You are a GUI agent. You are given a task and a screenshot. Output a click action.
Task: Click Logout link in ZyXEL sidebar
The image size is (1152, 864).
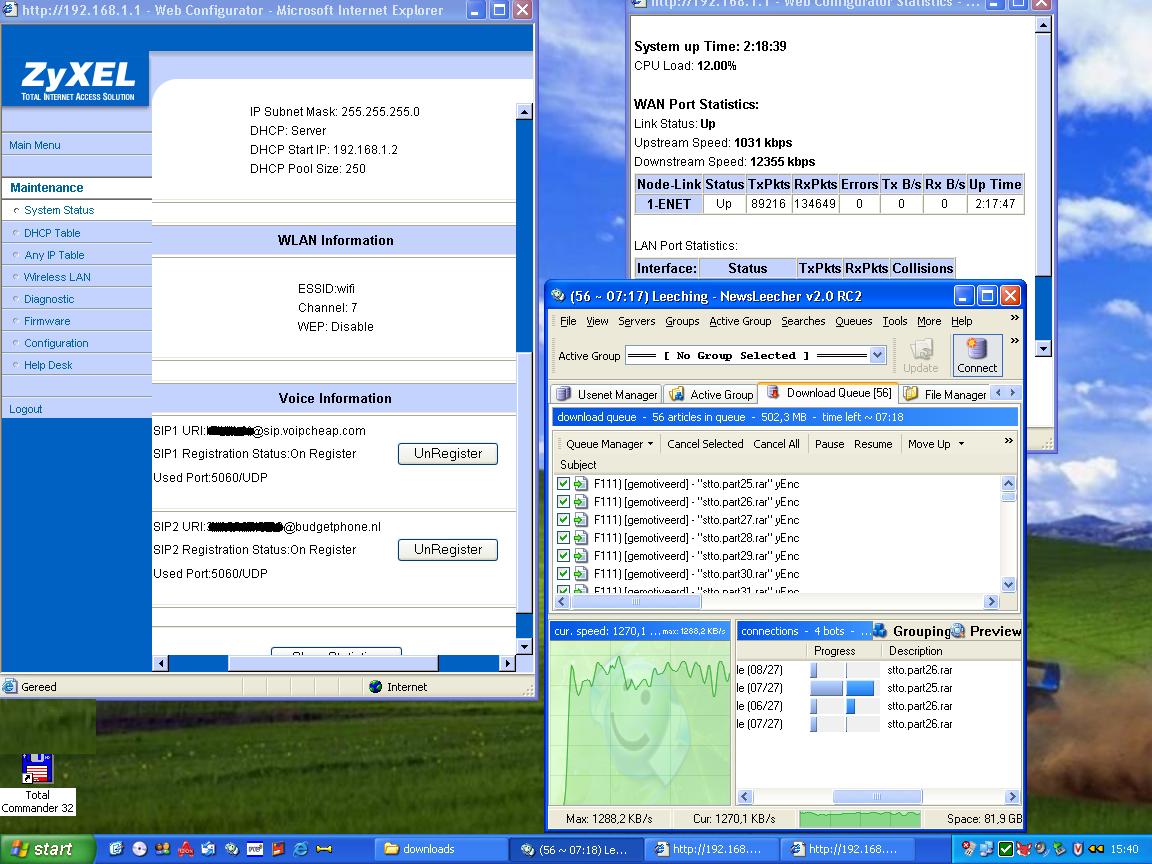click(26, 409)
